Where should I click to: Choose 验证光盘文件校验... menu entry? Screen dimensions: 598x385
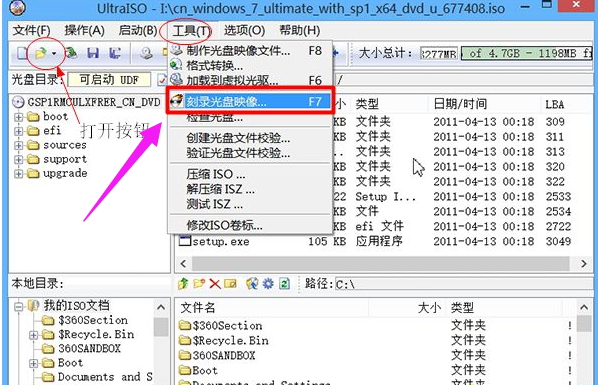pyautogui.click(x=250, y=153)
